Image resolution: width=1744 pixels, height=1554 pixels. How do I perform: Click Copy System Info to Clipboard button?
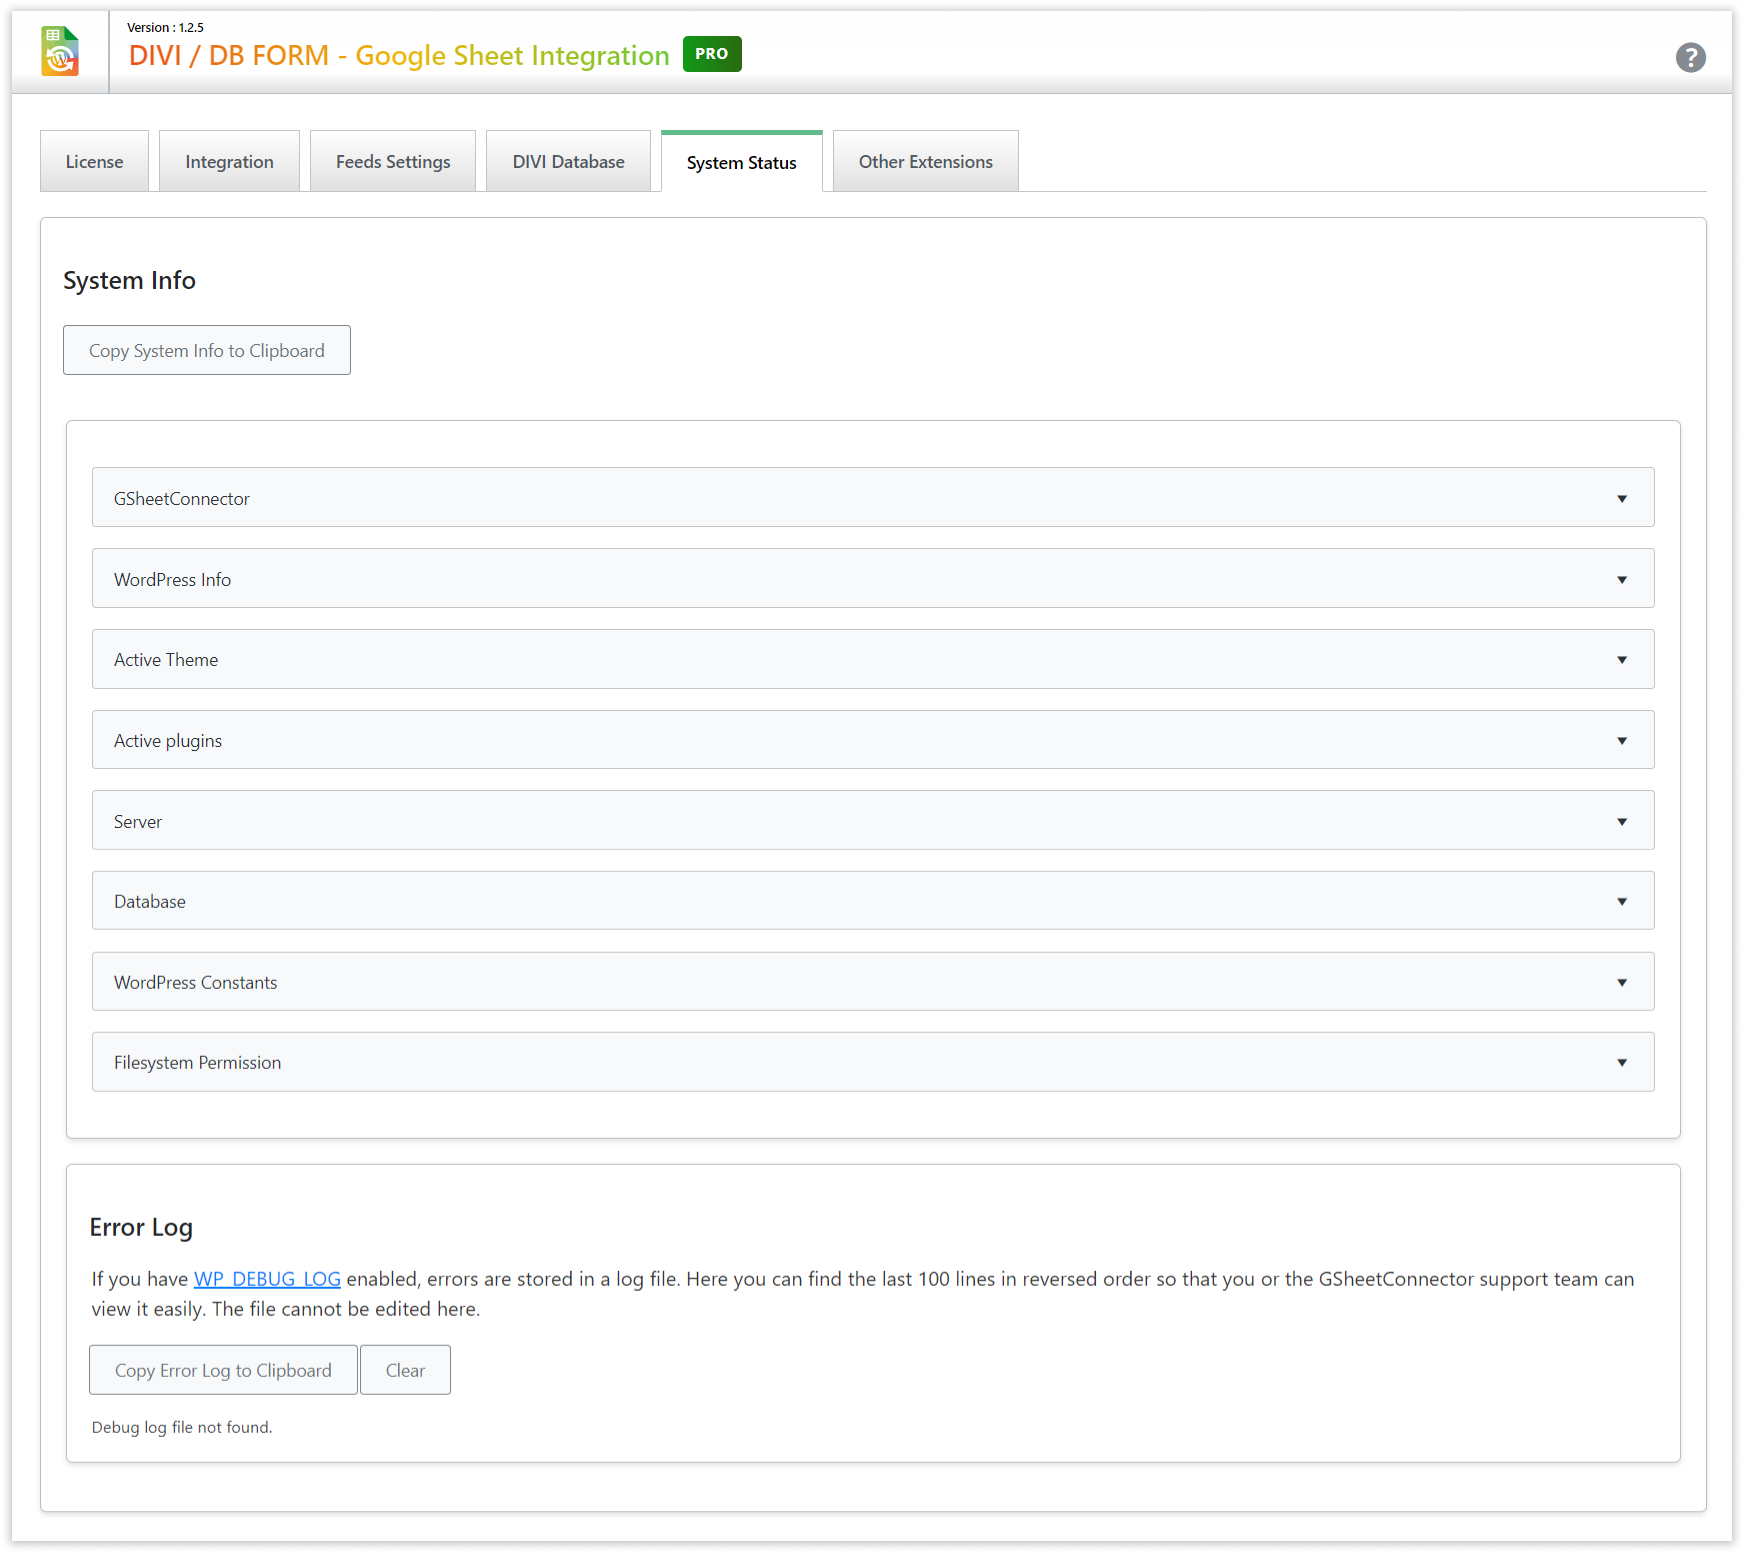pyautogui.click(x=207, y=351)
